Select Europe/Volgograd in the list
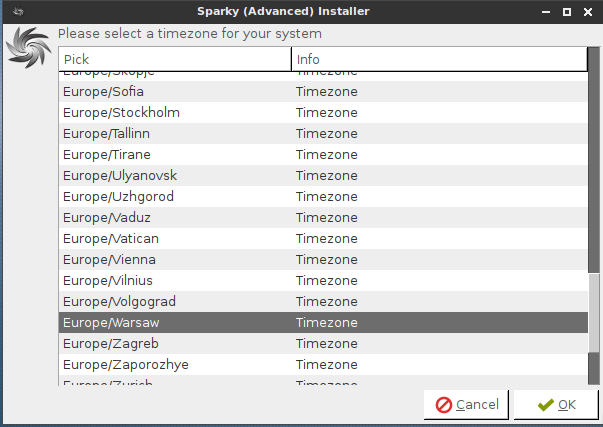This screenshot has width=603, height=427. click(x=323, y=302)
